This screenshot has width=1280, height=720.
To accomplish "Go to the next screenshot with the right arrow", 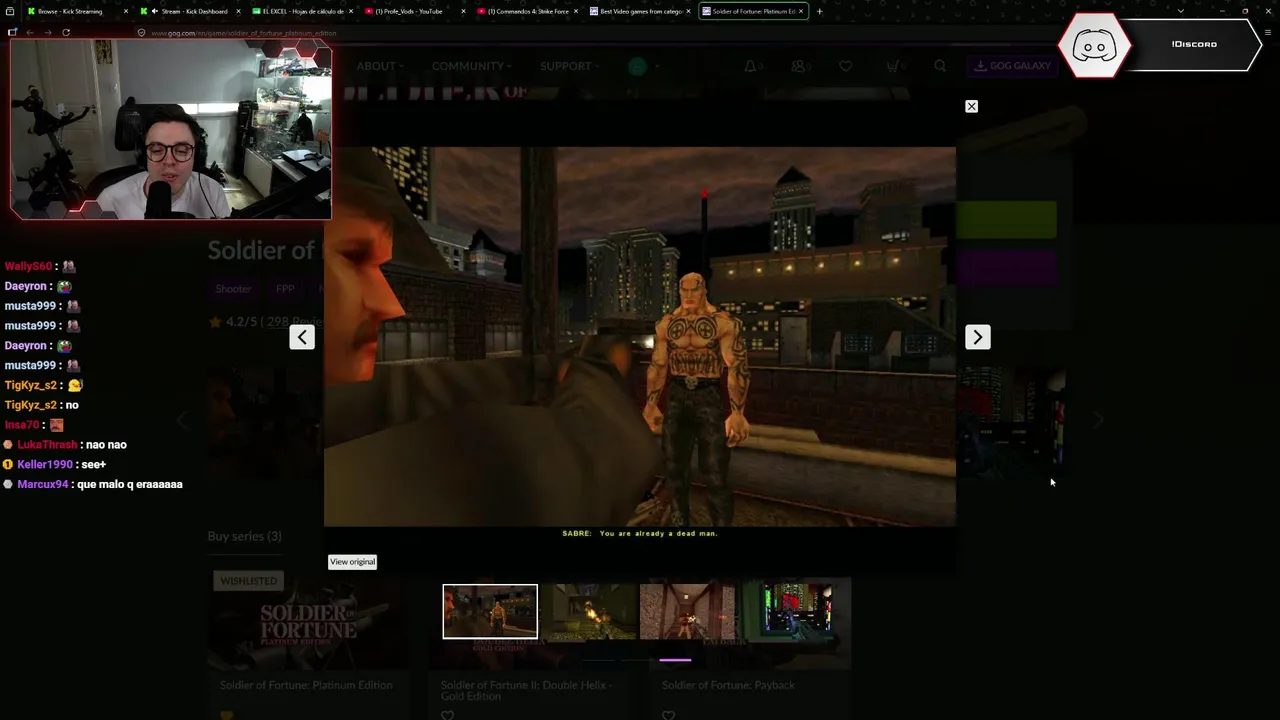I will 977,337.
